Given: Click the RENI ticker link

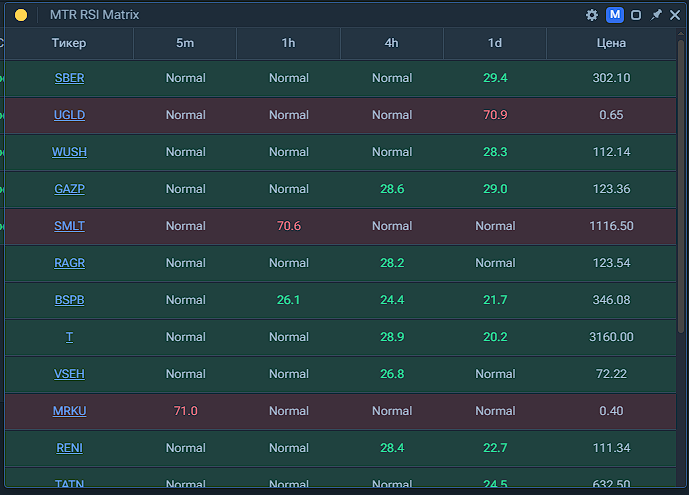Looking at the screenshot, I should (x=69, y=448).
